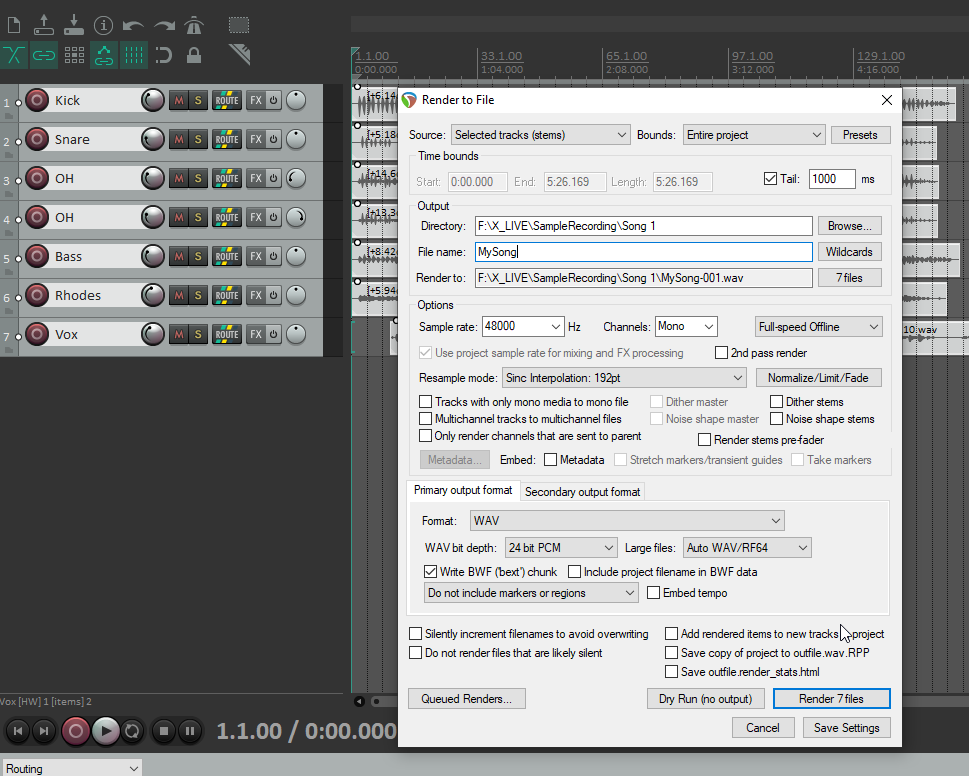The width and height of the screenshot is (969, 776).
Task: Enable Dither stems checkbox
Action: pyautogui.click(x=776, y=402)
